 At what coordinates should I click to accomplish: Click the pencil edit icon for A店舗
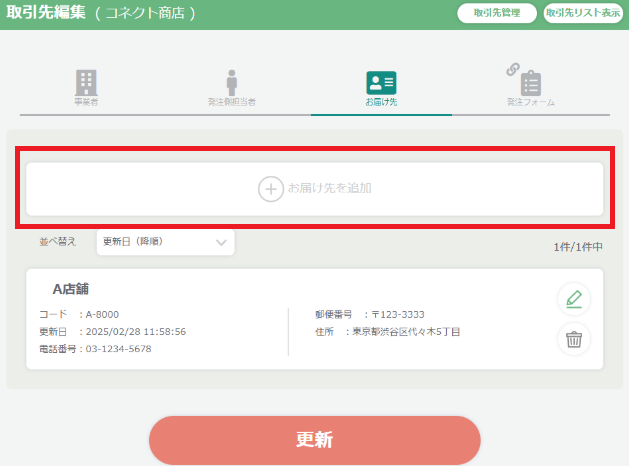574,299
